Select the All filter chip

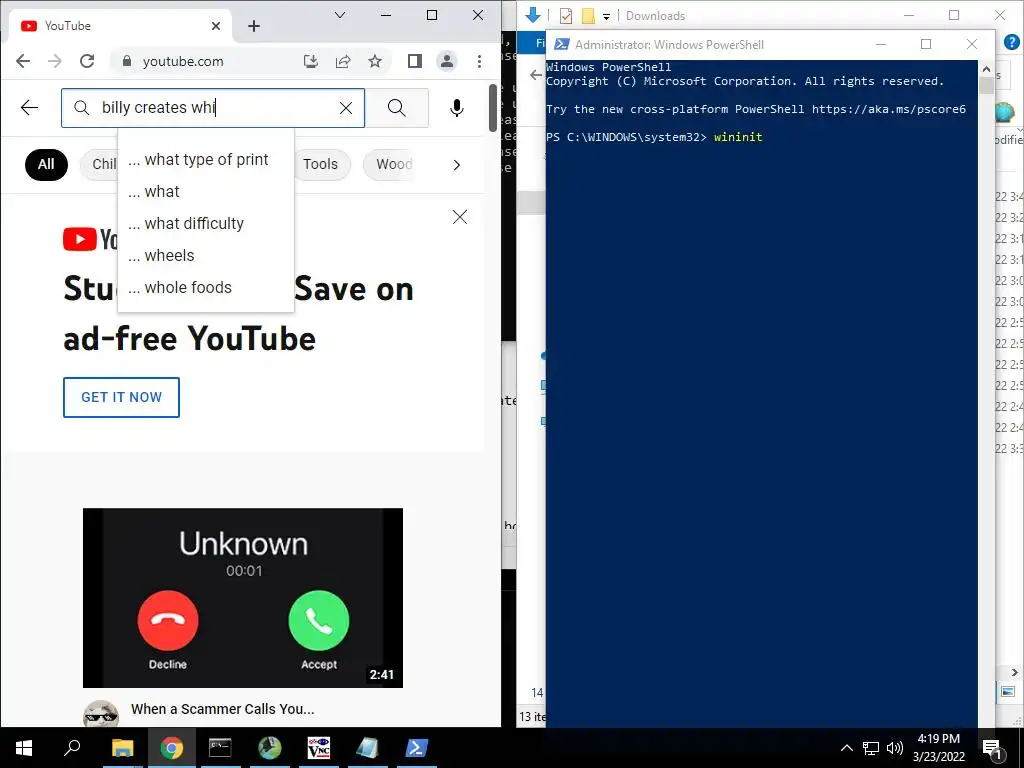tap(46, 165)
